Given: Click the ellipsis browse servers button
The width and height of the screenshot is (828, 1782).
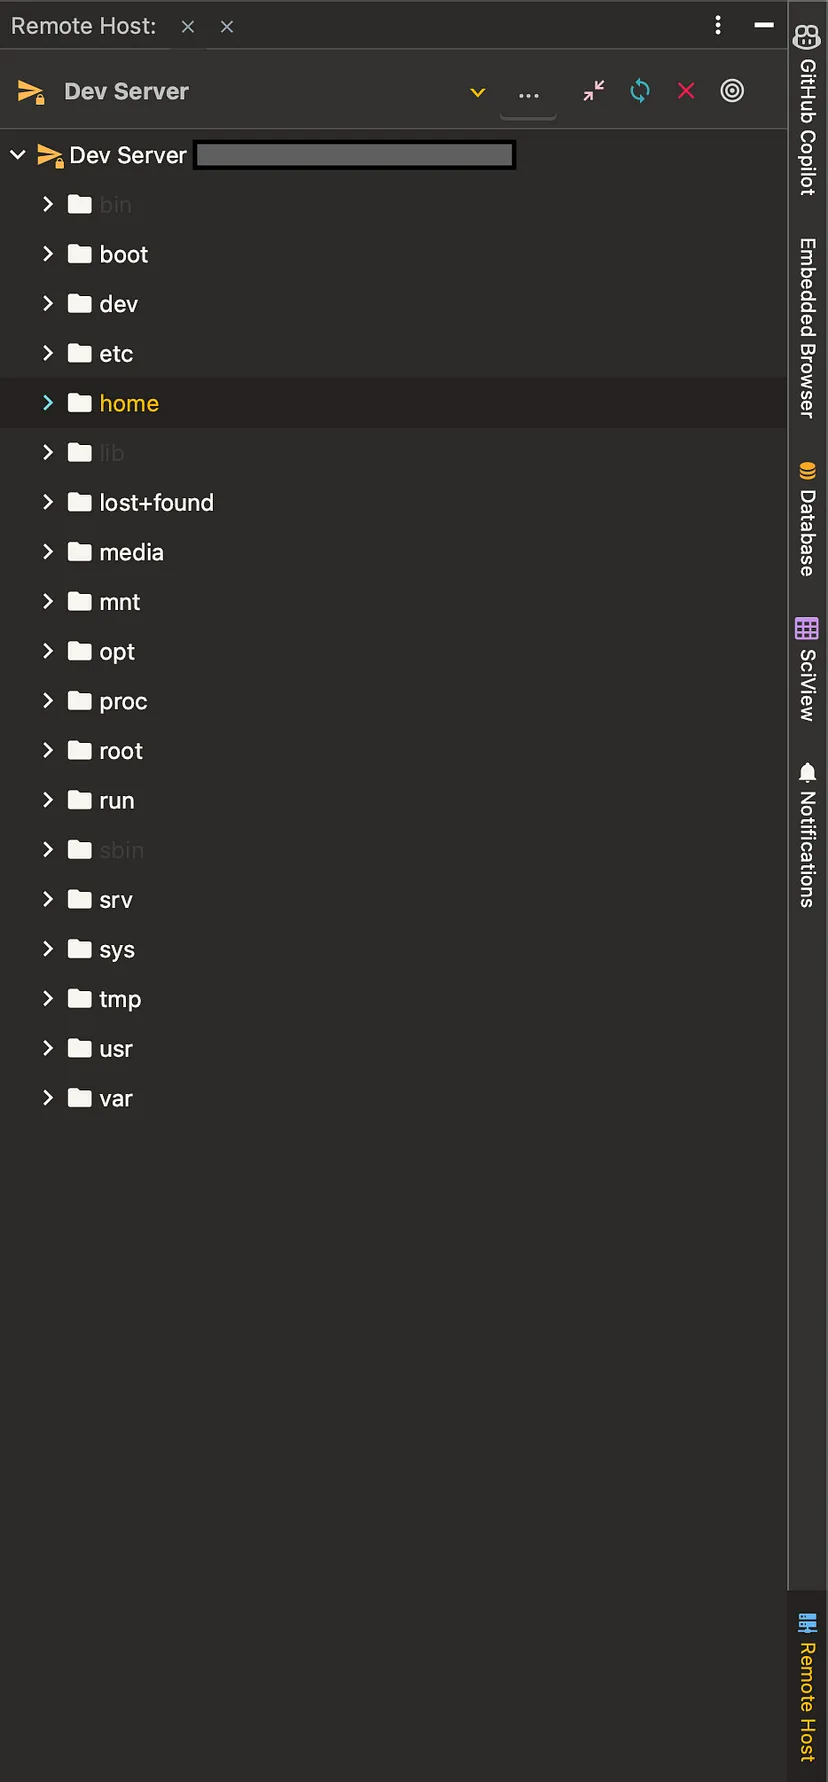Looking at the screenshot, I should pos(529,94).
